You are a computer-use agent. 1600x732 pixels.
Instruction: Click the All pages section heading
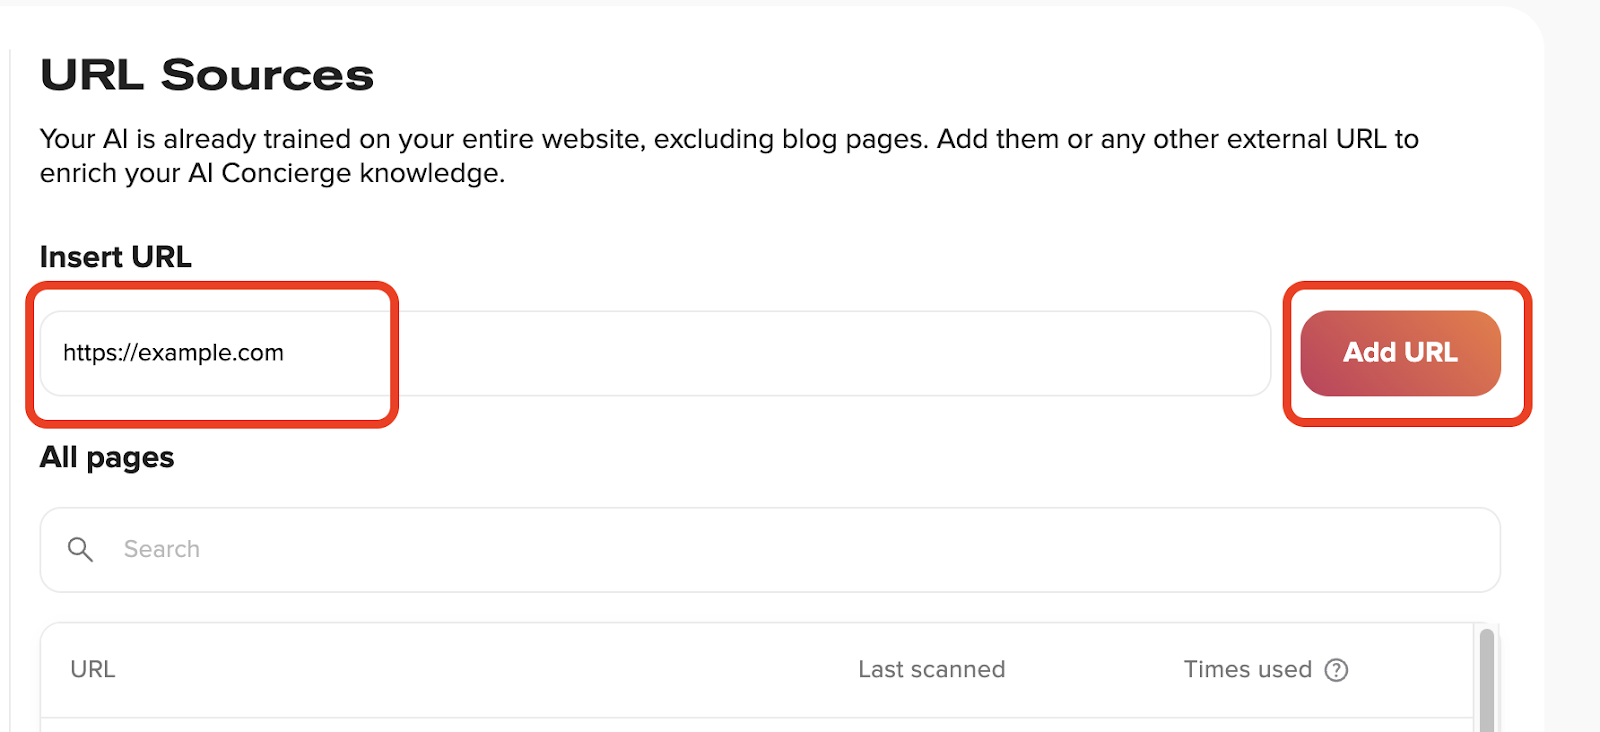tap(107, 457)
